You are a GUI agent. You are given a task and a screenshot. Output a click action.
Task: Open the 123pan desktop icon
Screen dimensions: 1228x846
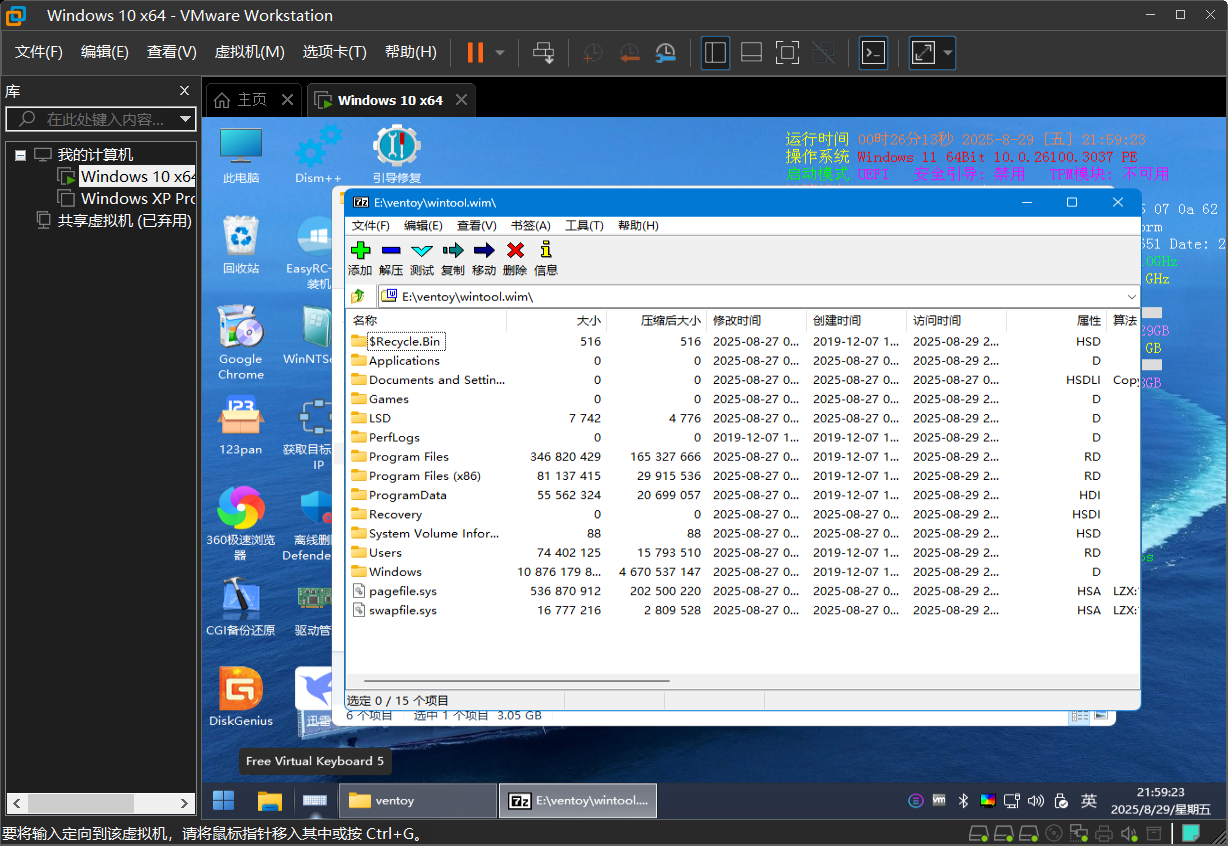click(241, 427)
